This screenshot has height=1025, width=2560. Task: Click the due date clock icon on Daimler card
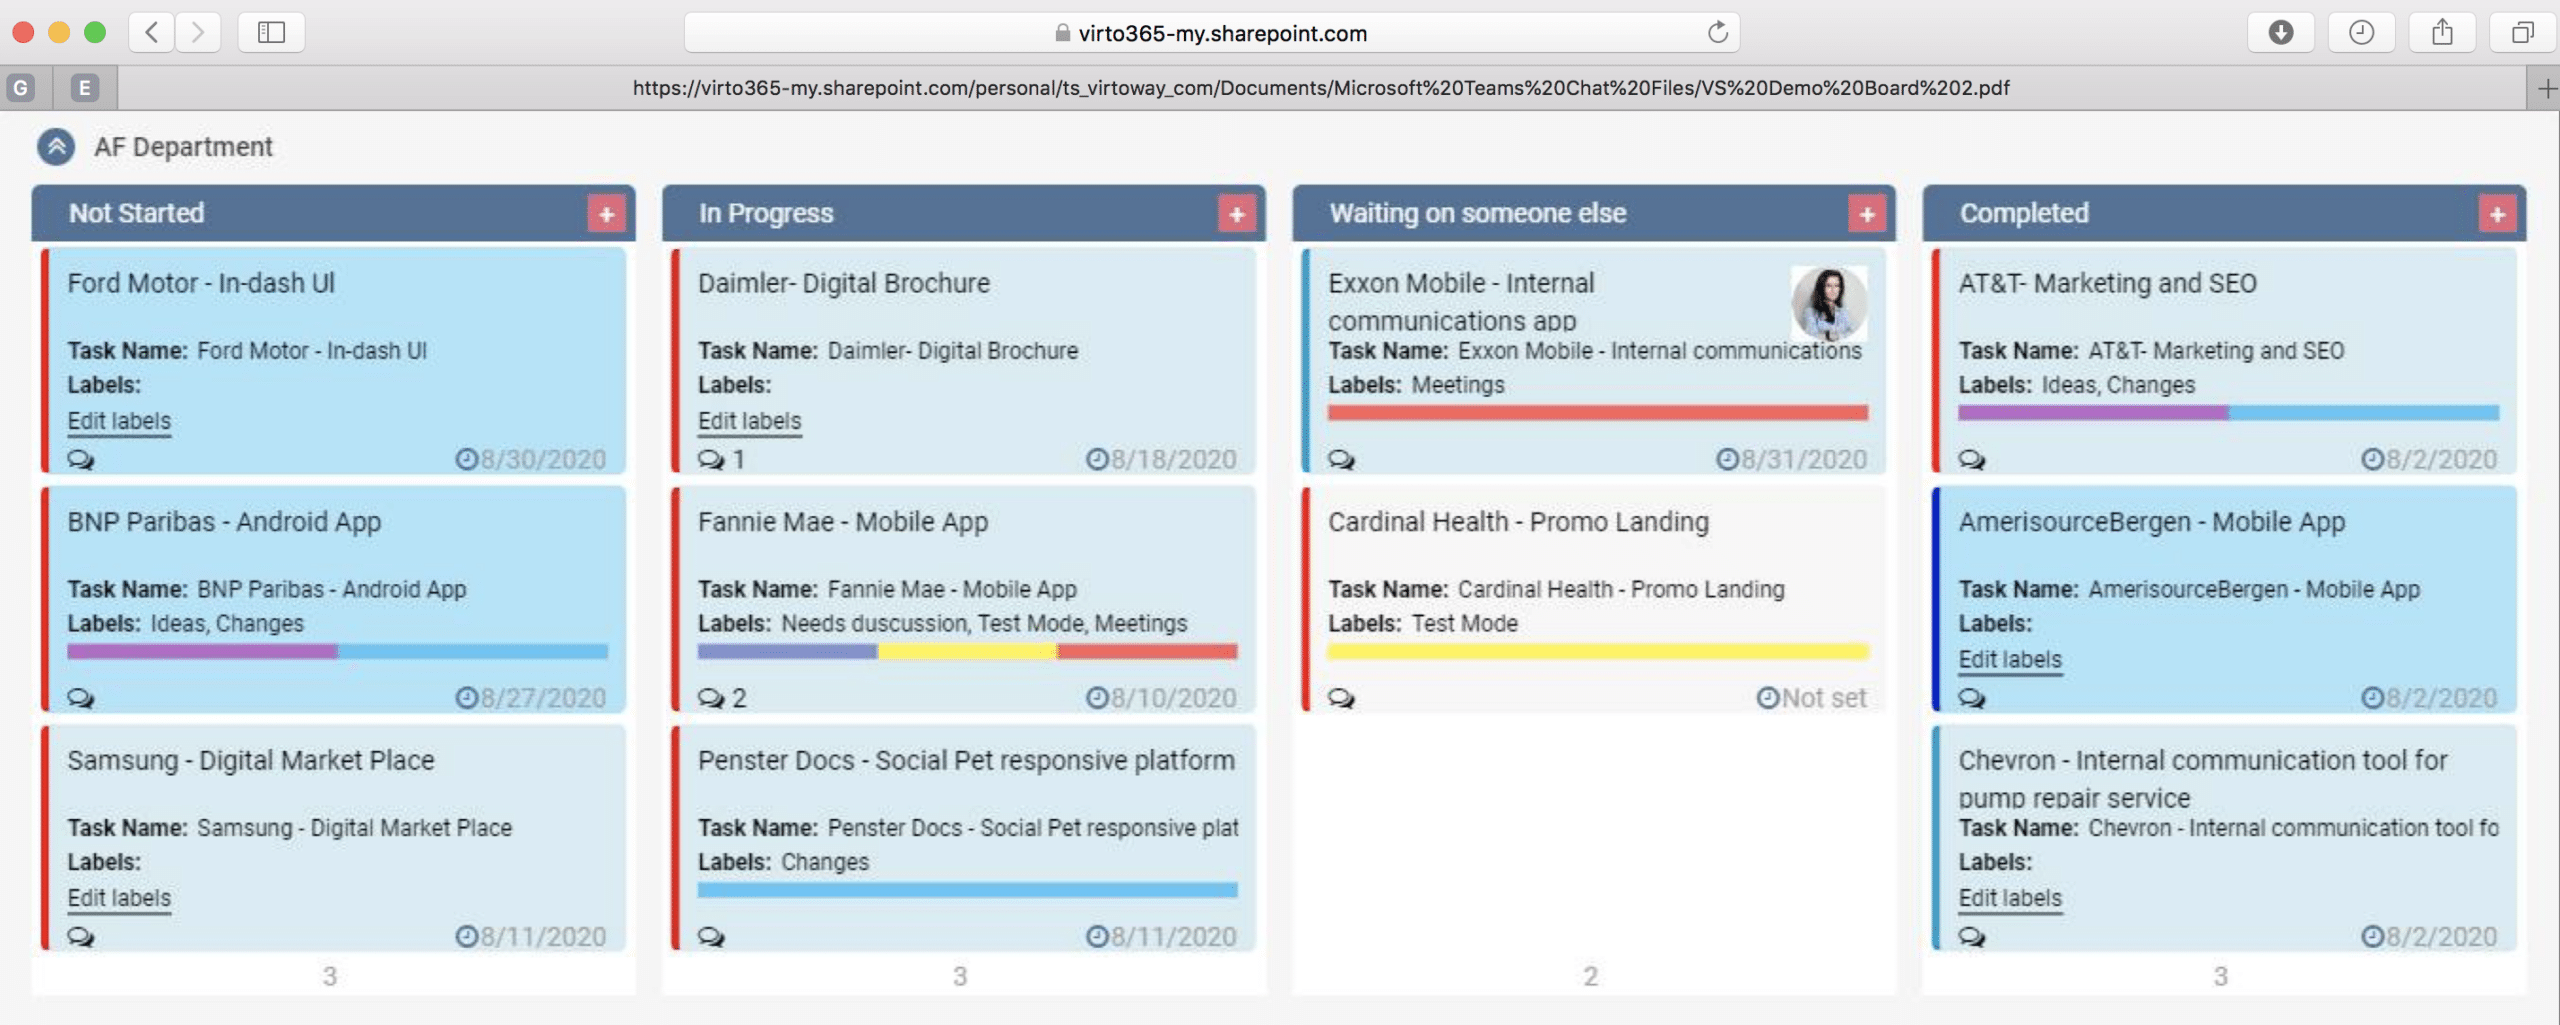1097,459
